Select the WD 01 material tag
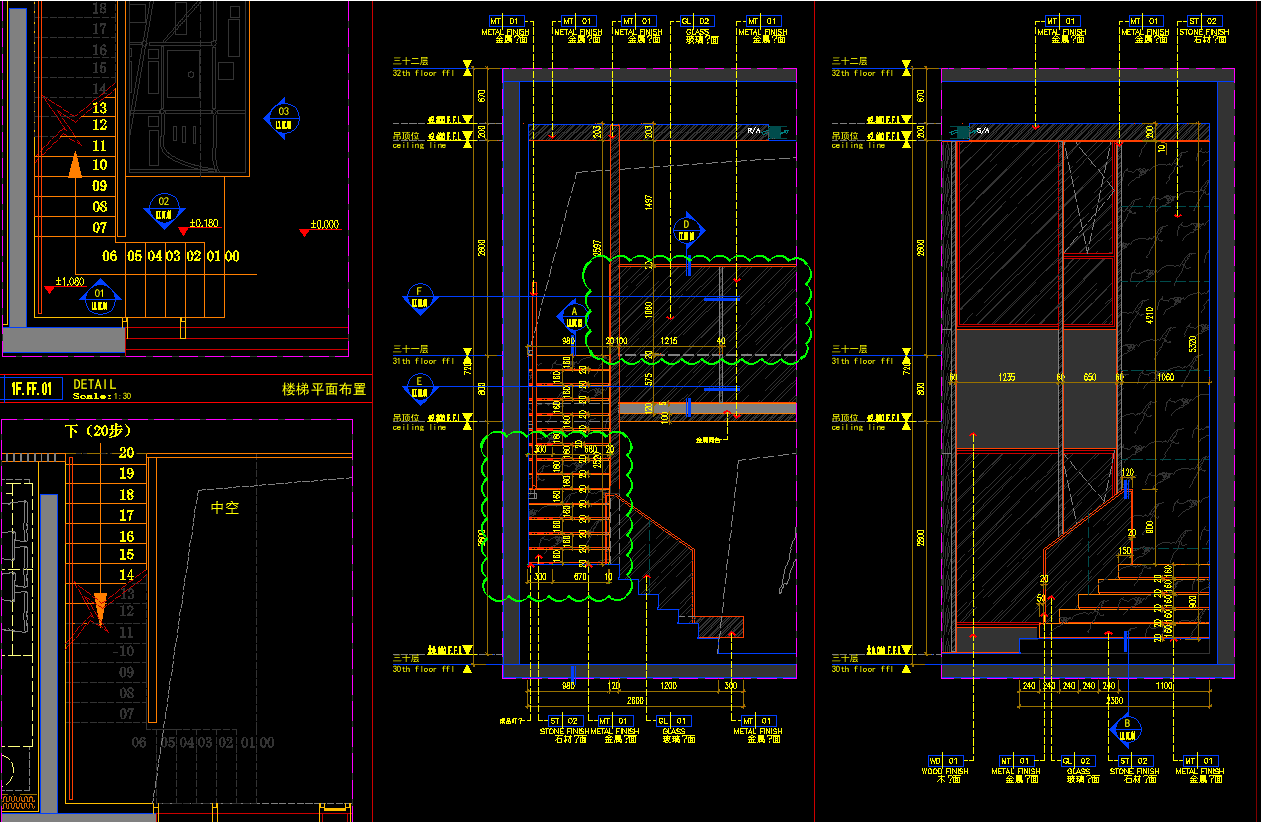Screen dimensions: 1261x822 click(948, 760)
